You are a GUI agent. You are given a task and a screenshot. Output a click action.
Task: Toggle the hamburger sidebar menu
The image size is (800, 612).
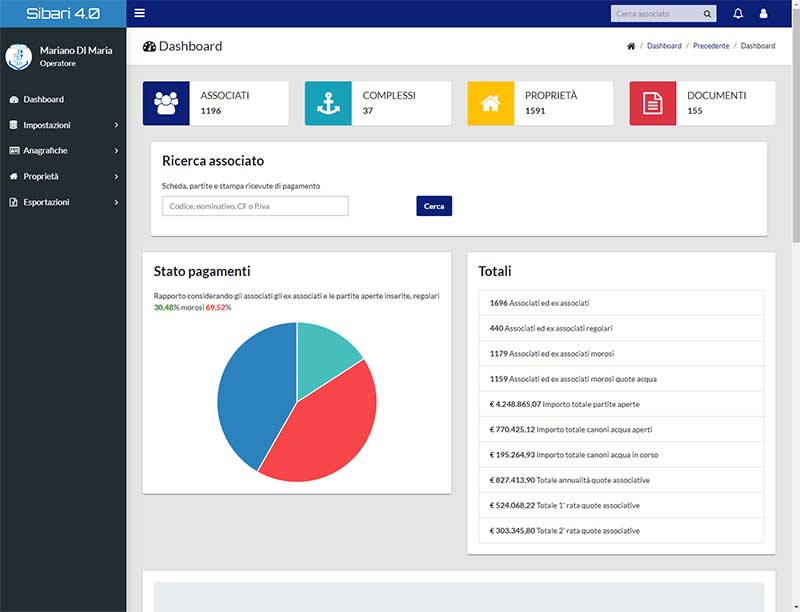[139, 13]
